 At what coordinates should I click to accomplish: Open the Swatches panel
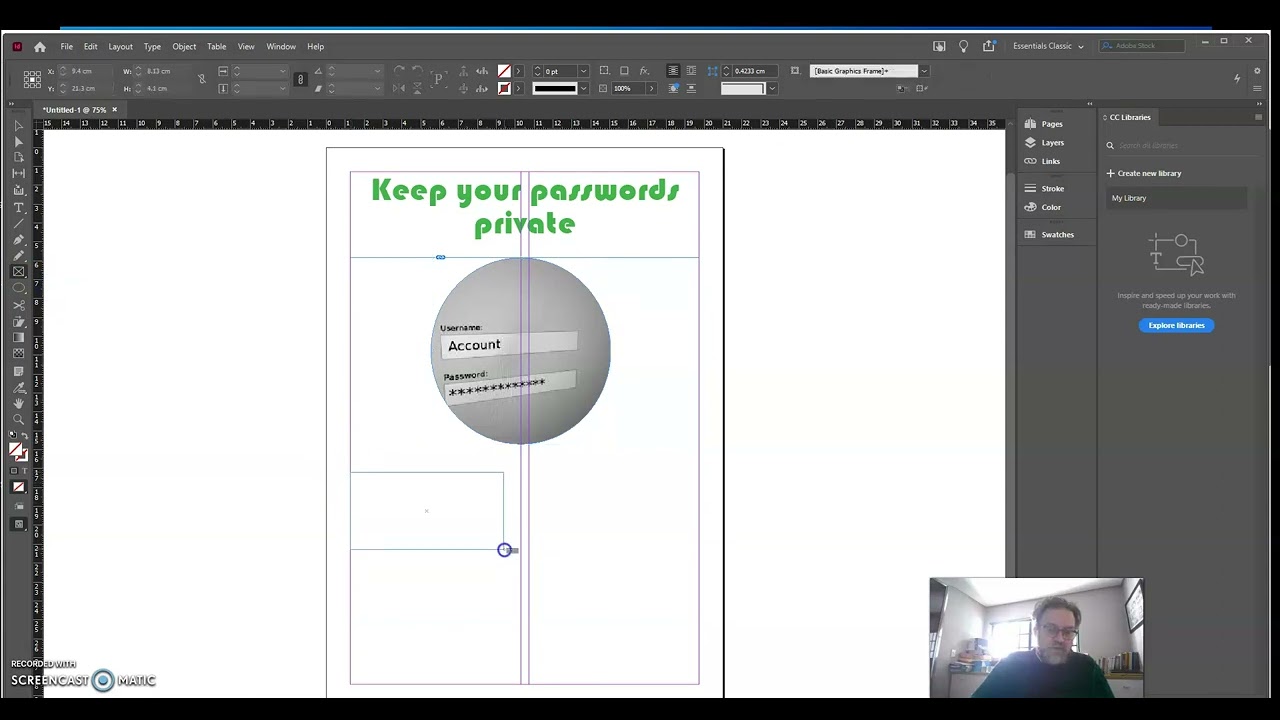[1049, 234]
